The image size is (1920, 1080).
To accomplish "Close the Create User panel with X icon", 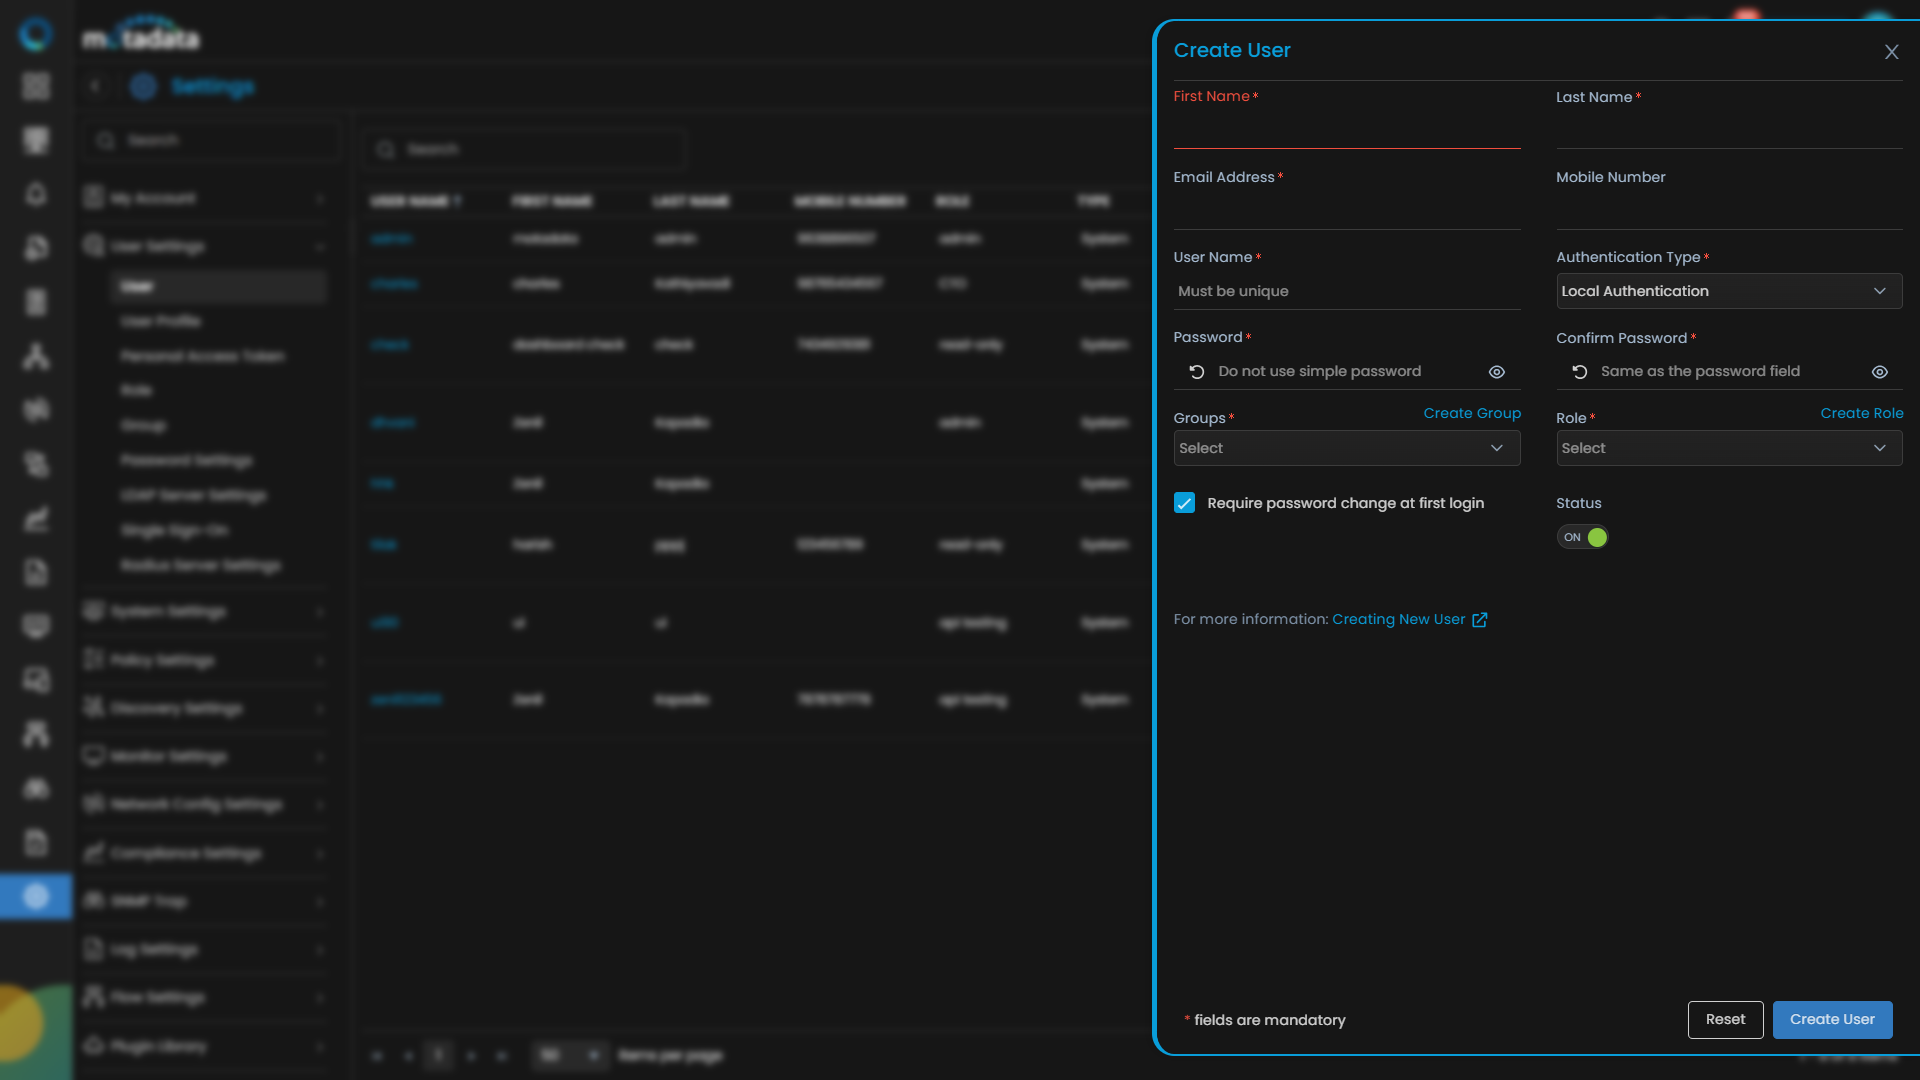I will (1891, 52).
